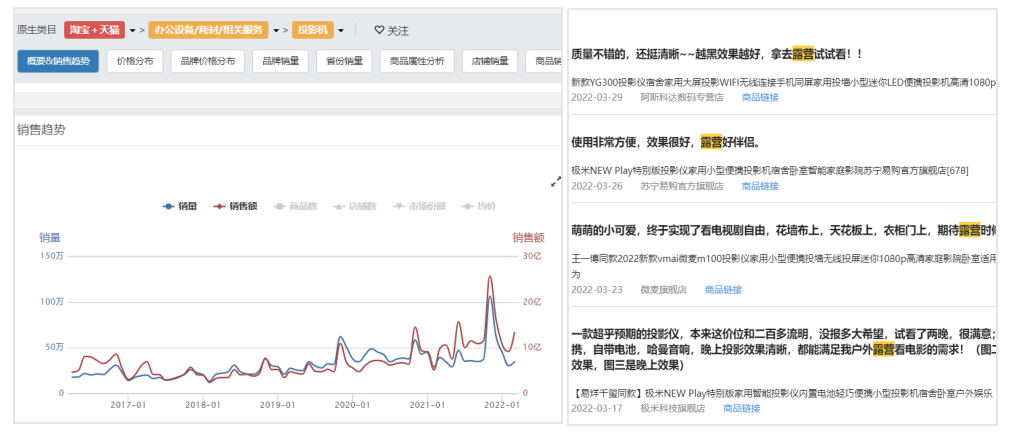Image resolution: width=1013 pixels, height=436 pixels.
Task: Click the 原生类目 label
Action: (37, 30)
